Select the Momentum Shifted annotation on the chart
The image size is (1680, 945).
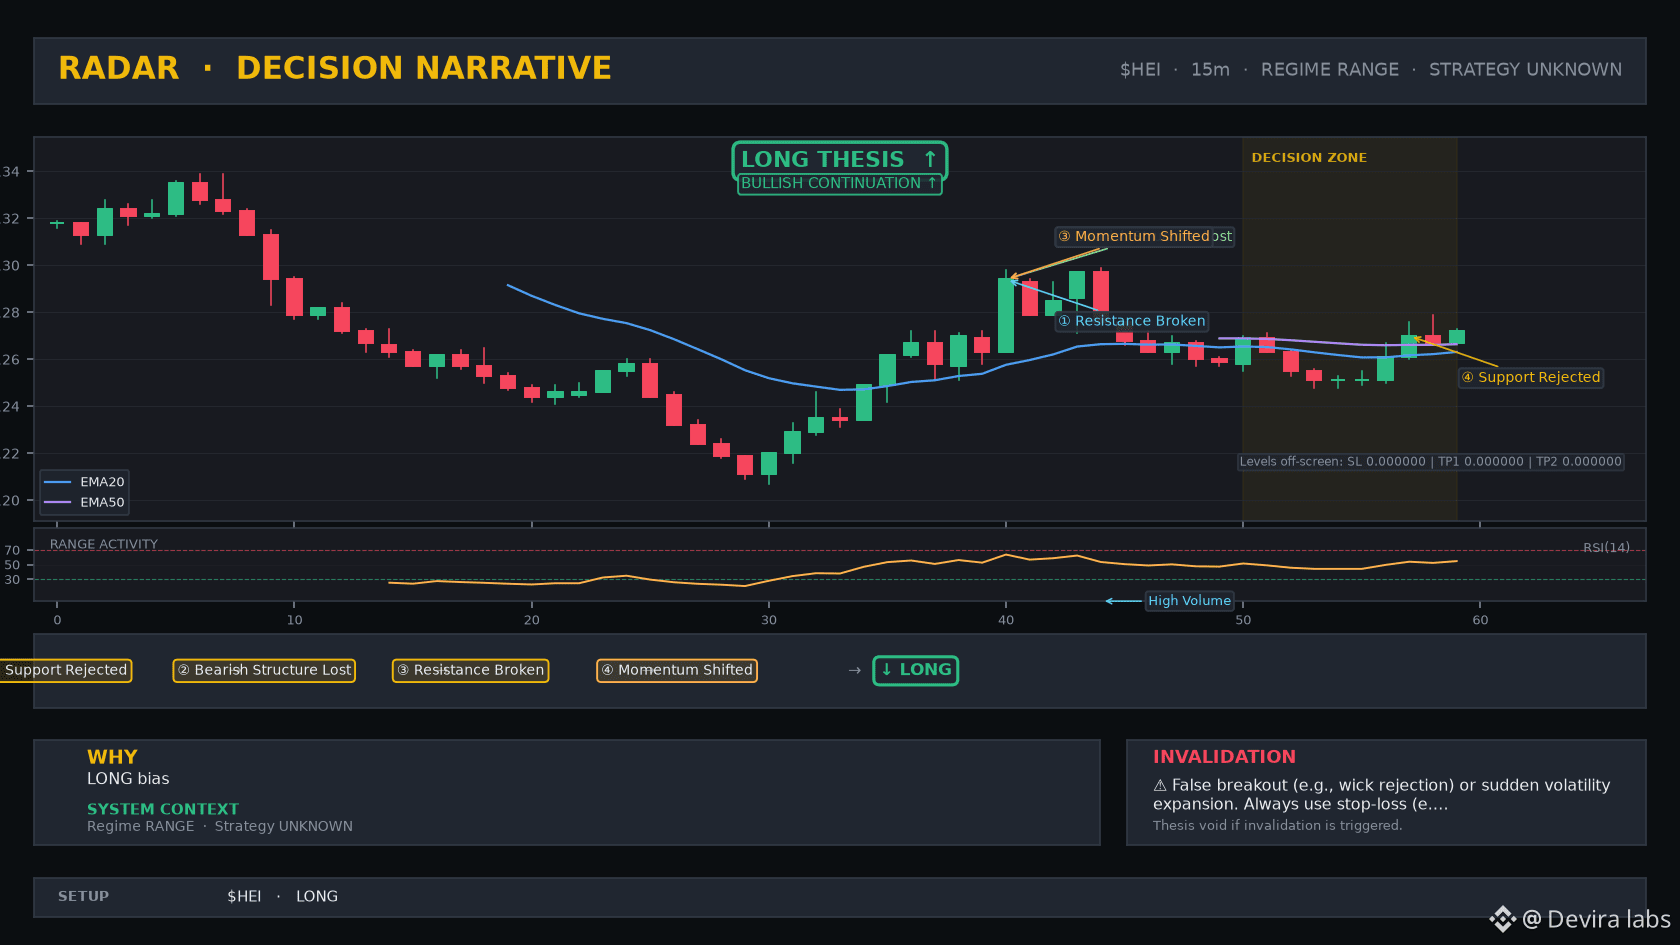pyautogui.click(x=1135, y=237)
